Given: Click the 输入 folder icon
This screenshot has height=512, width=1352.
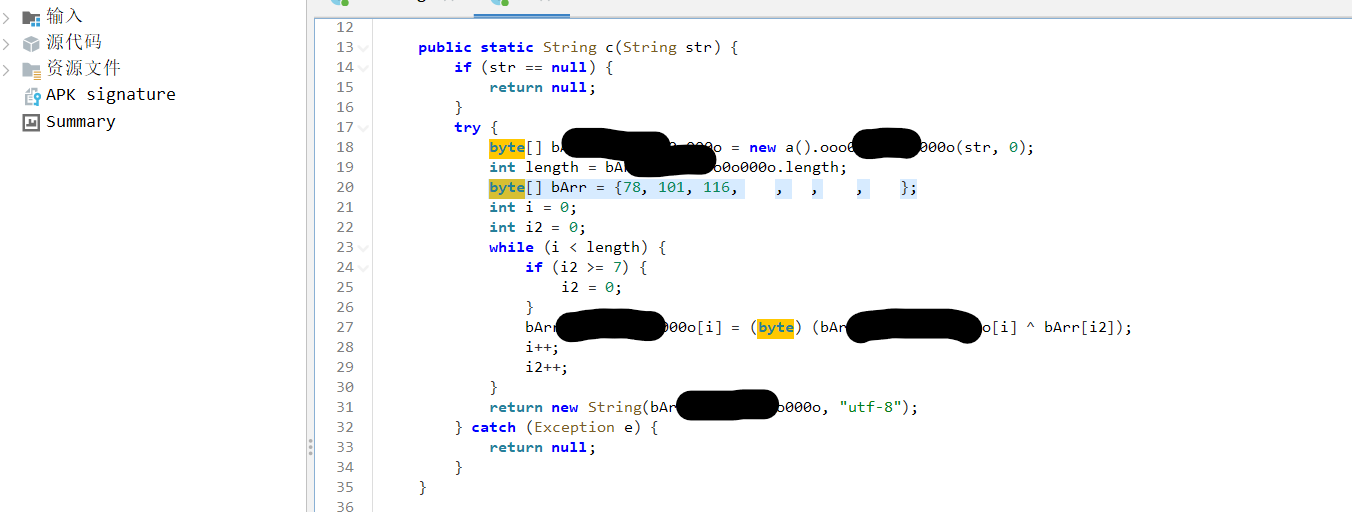Looking at the screenshot, I should pos(31,17).
